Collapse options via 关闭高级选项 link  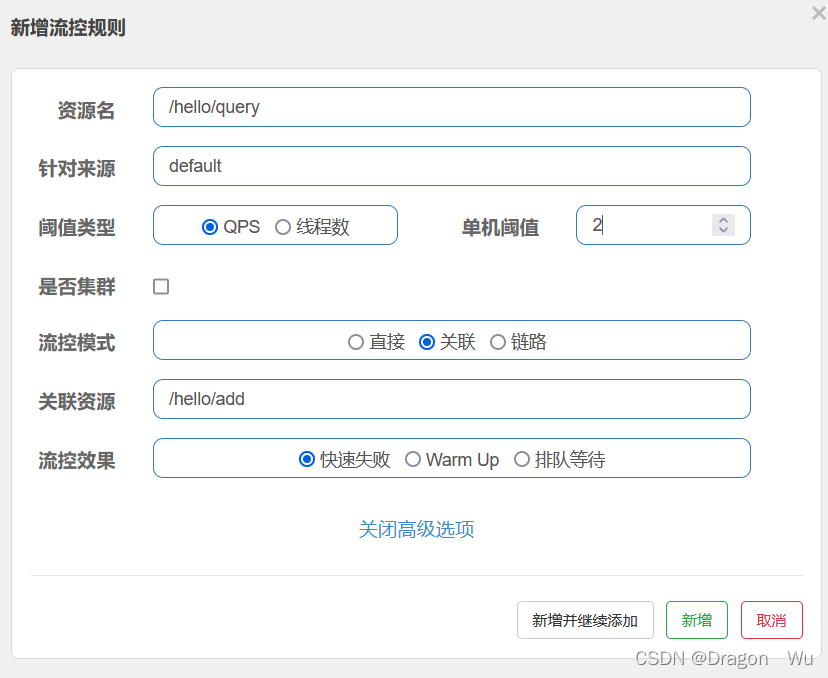point(417,529)
